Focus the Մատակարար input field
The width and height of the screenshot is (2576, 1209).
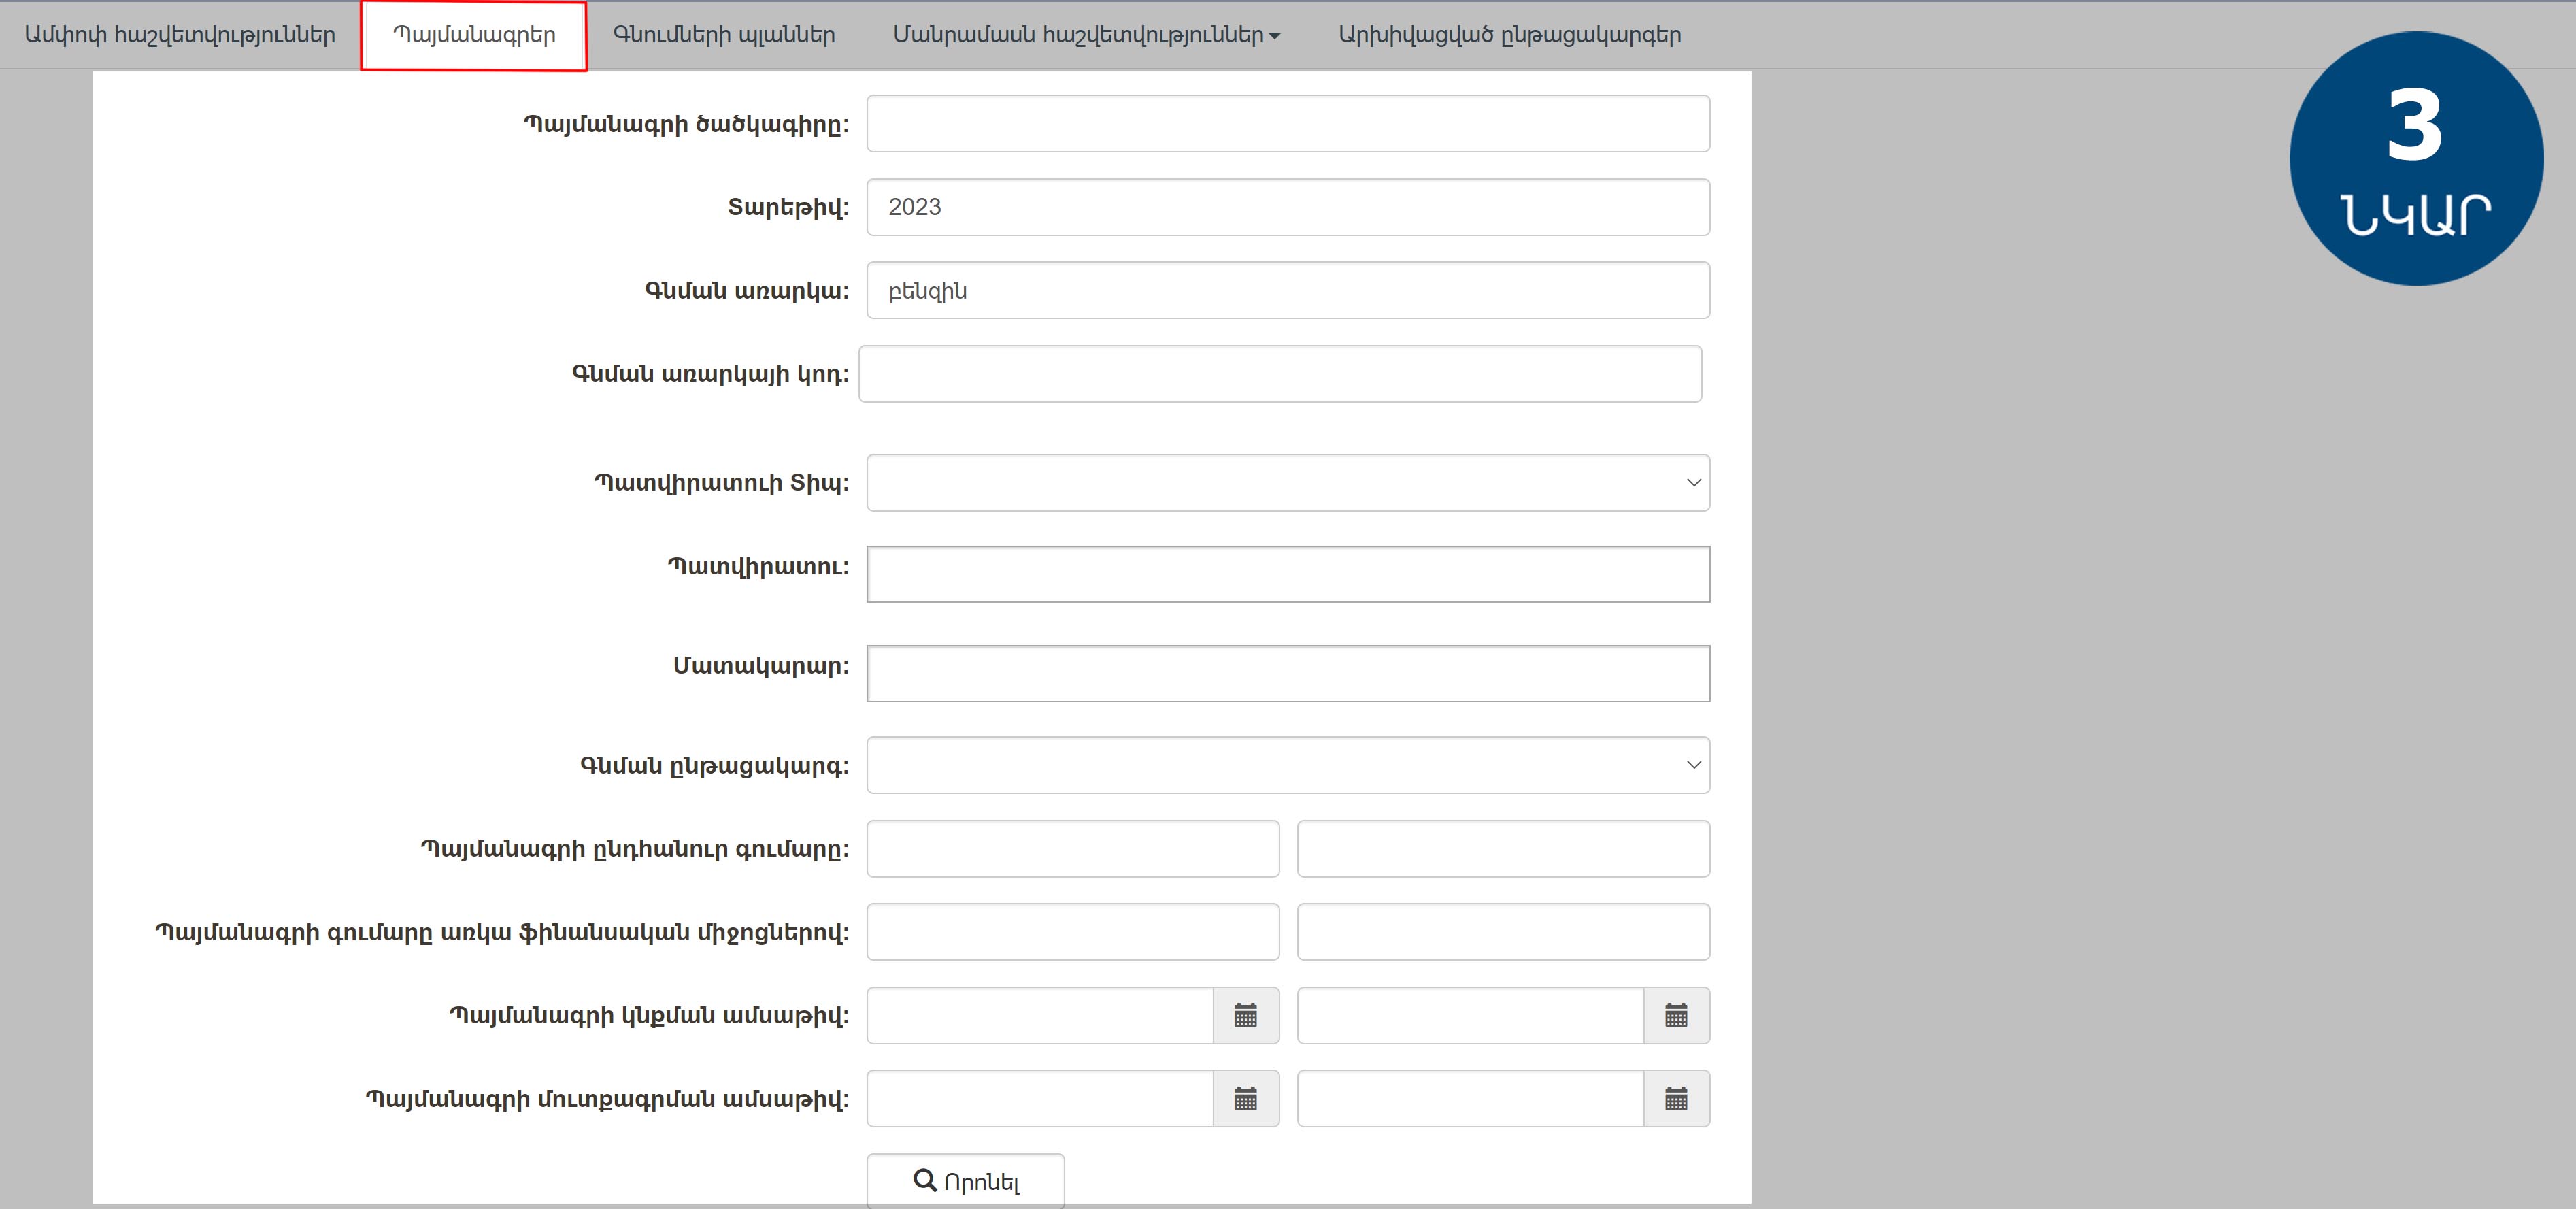pos(1288,673)
